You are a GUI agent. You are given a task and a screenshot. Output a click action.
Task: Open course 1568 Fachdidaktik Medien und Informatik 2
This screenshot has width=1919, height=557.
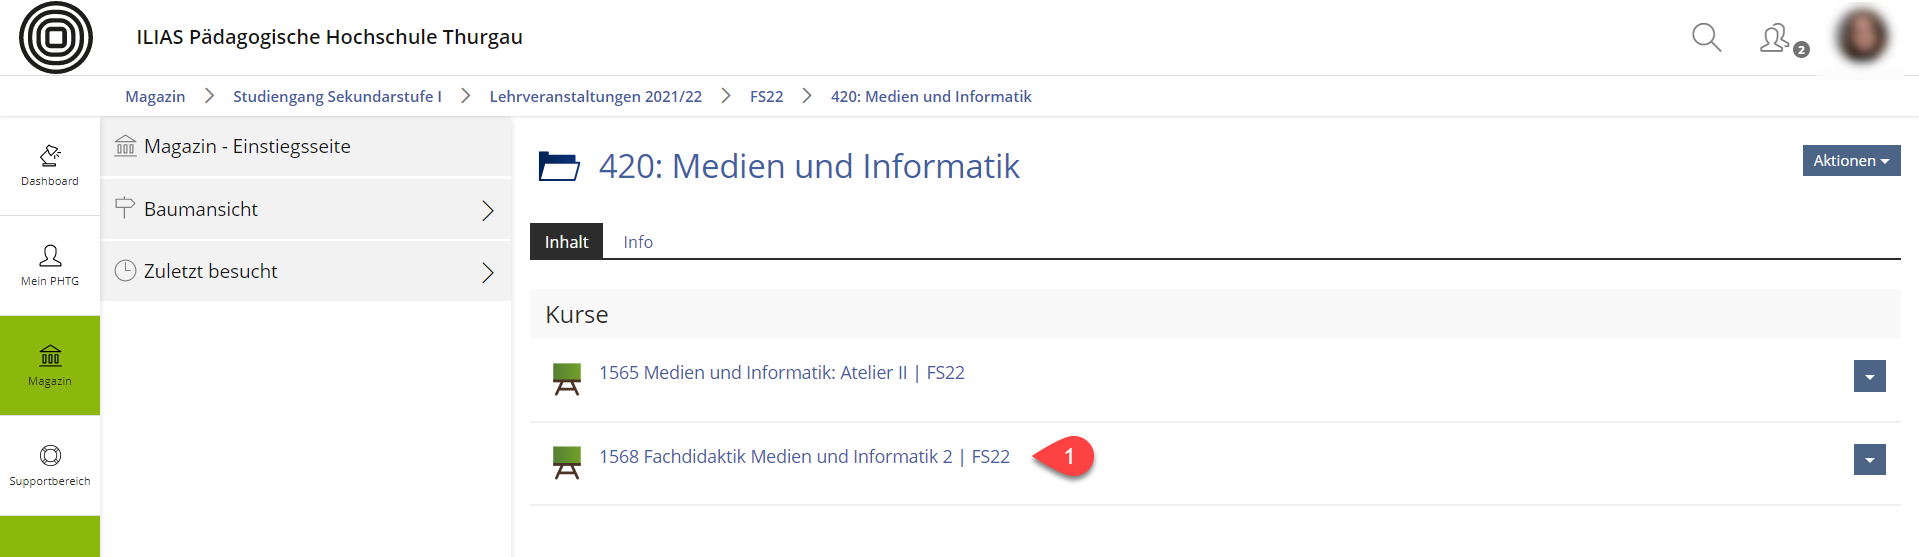point(804,457)
